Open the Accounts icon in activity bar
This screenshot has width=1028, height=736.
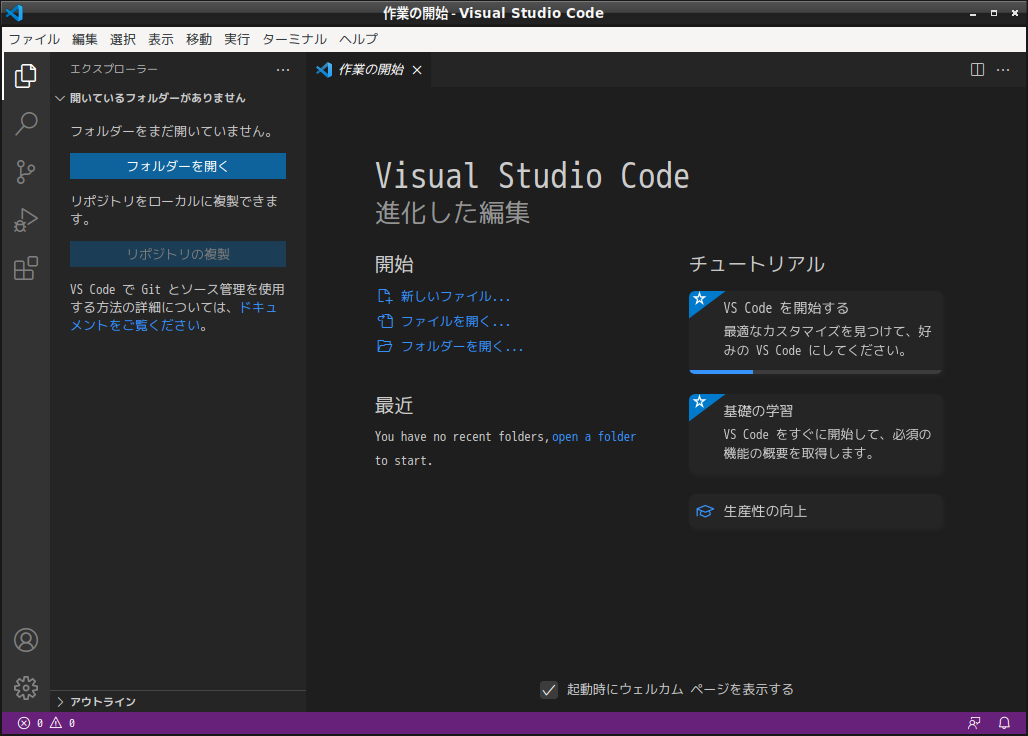pos(26,640)
